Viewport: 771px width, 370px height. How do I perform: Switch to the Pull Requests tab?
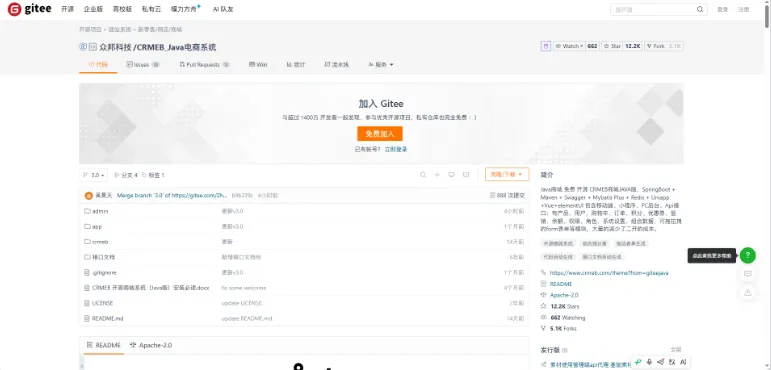205,64
